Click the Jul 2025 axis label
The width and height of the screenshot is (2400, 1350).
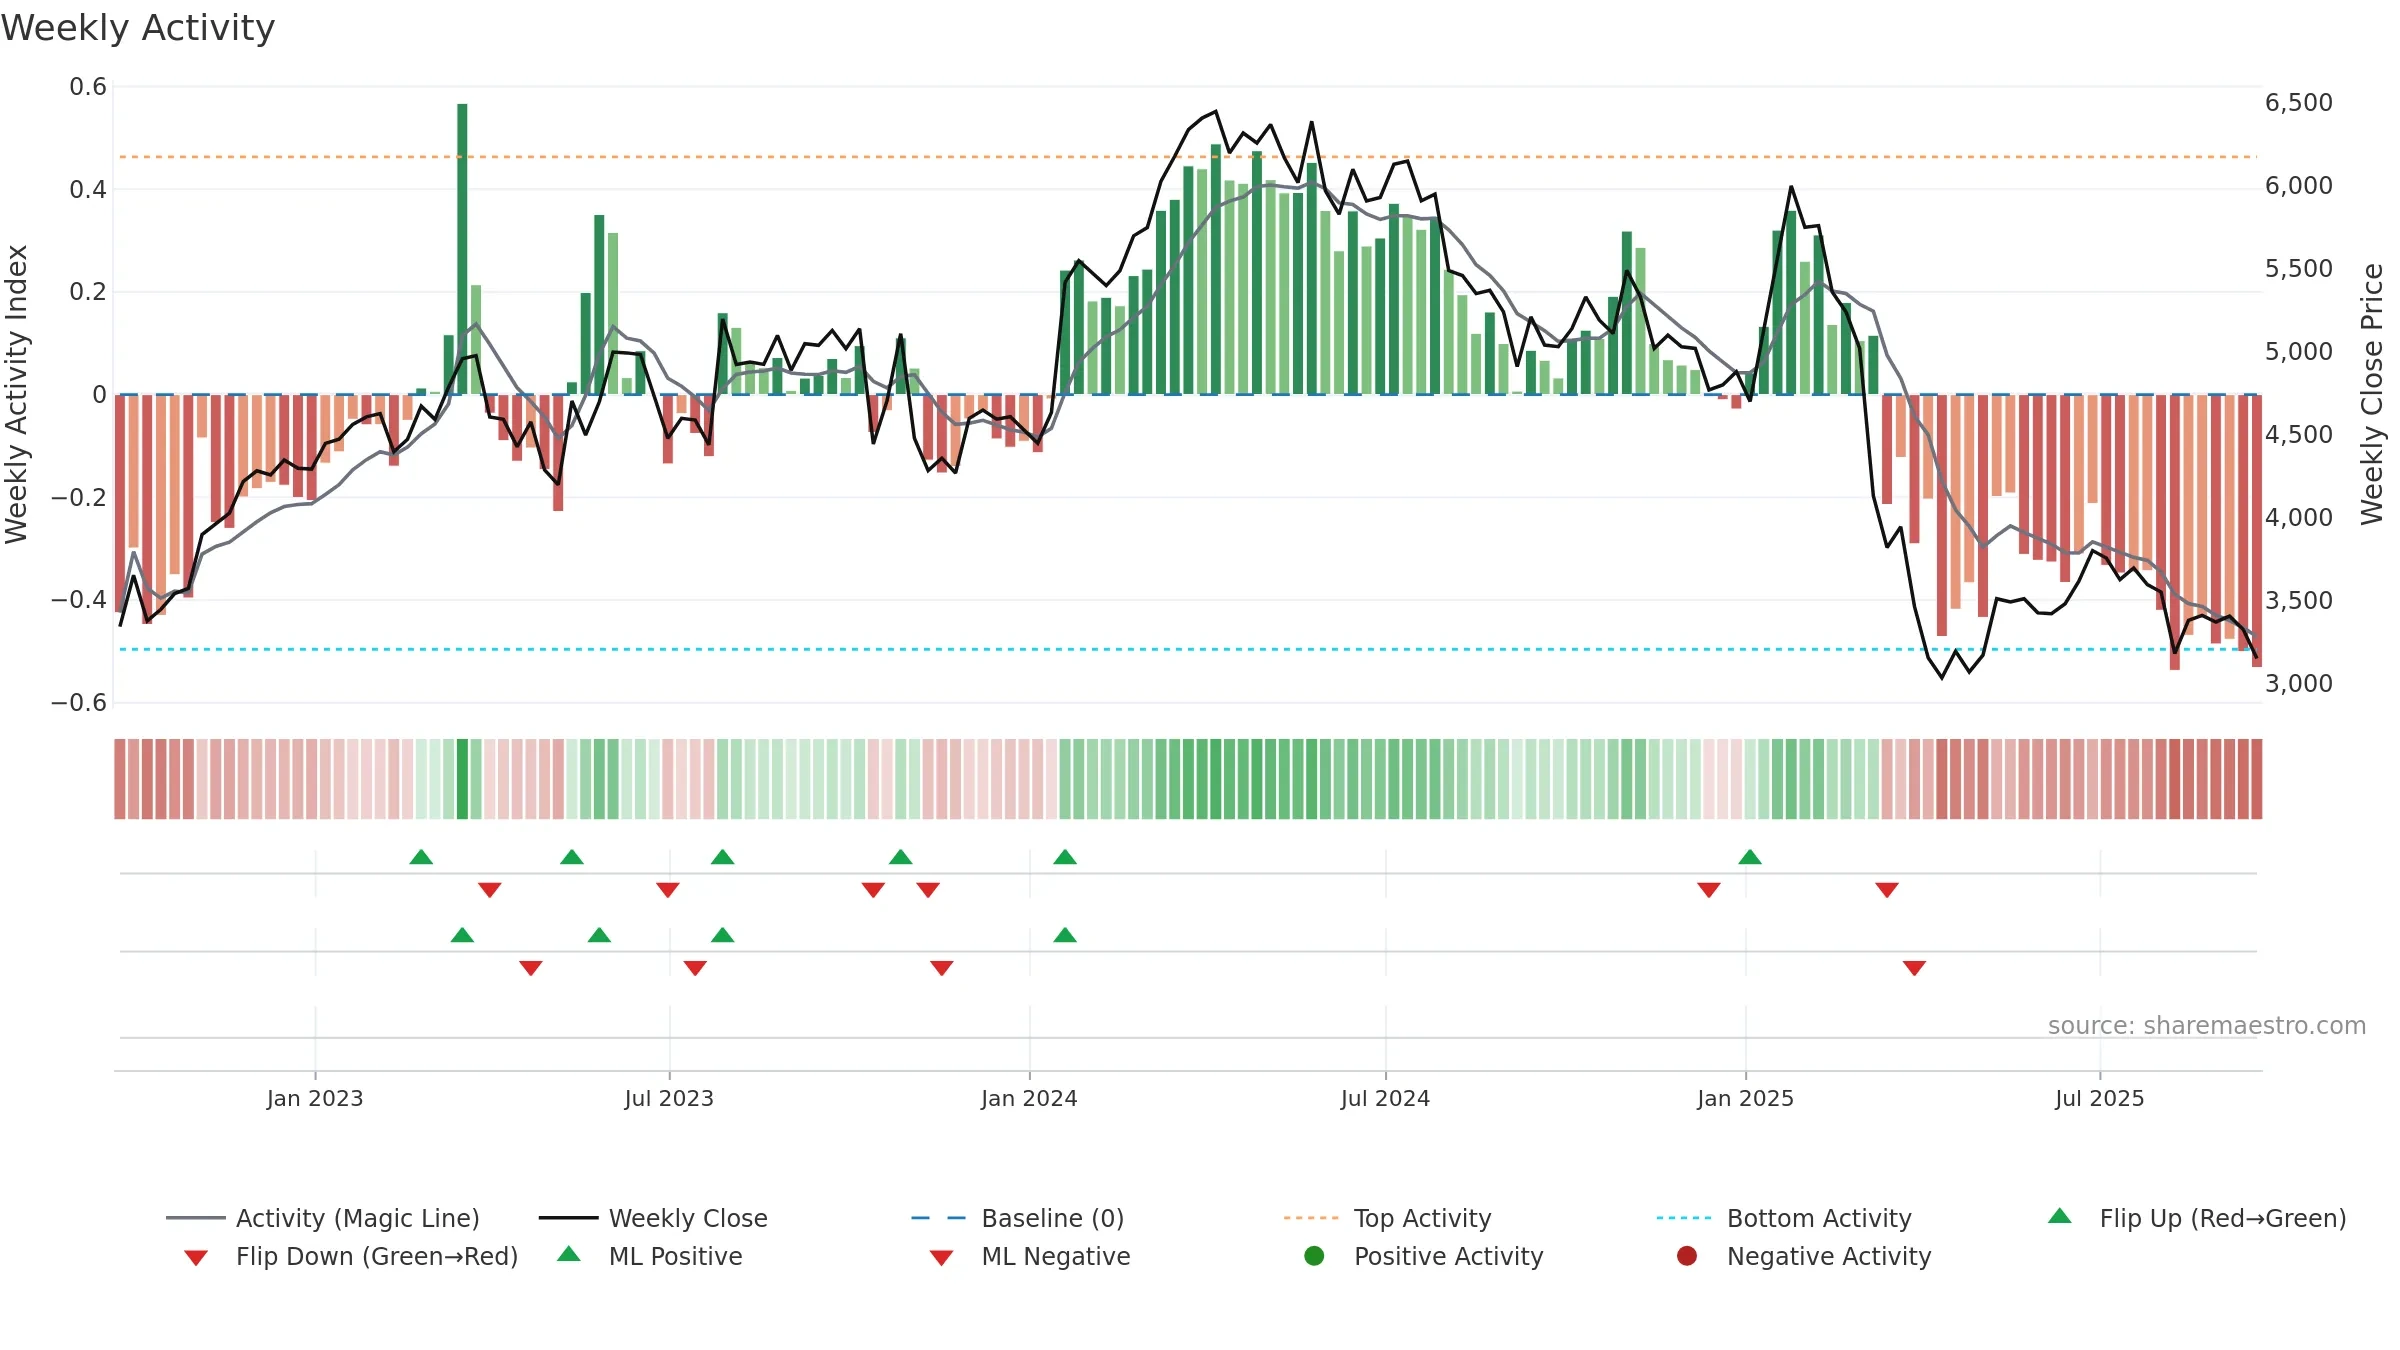coord(2100,1098)
